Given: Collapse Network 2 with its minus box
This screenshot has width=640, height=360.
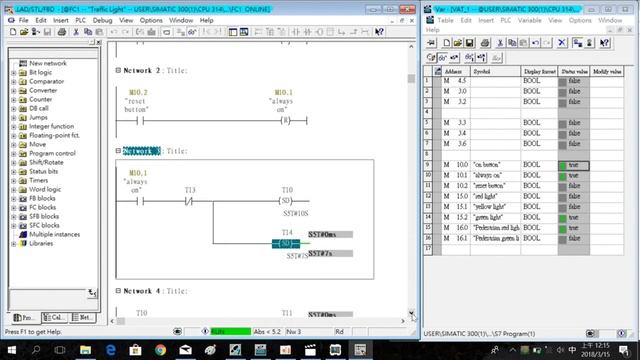Looking at the screenshot, I should click(x=118, y=70).
